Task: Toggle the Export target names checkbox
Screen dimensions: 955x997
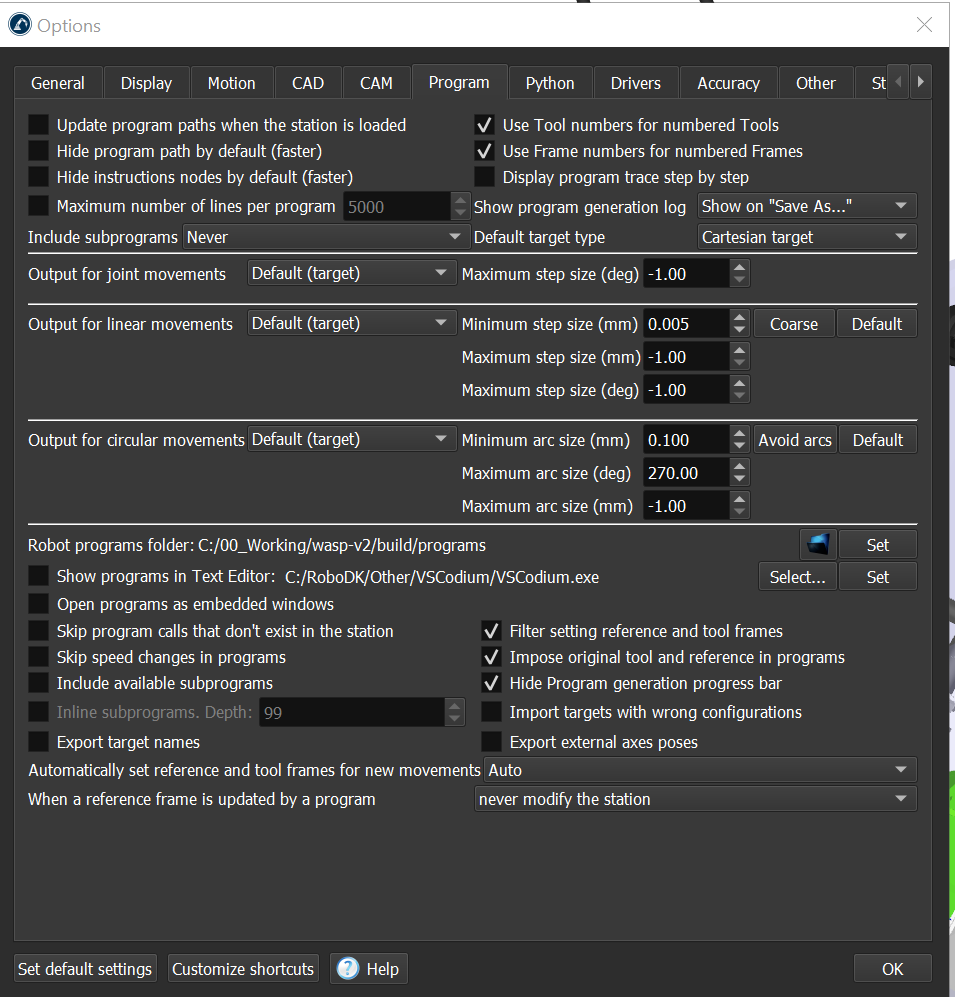Action: click(x=38, y=742)
